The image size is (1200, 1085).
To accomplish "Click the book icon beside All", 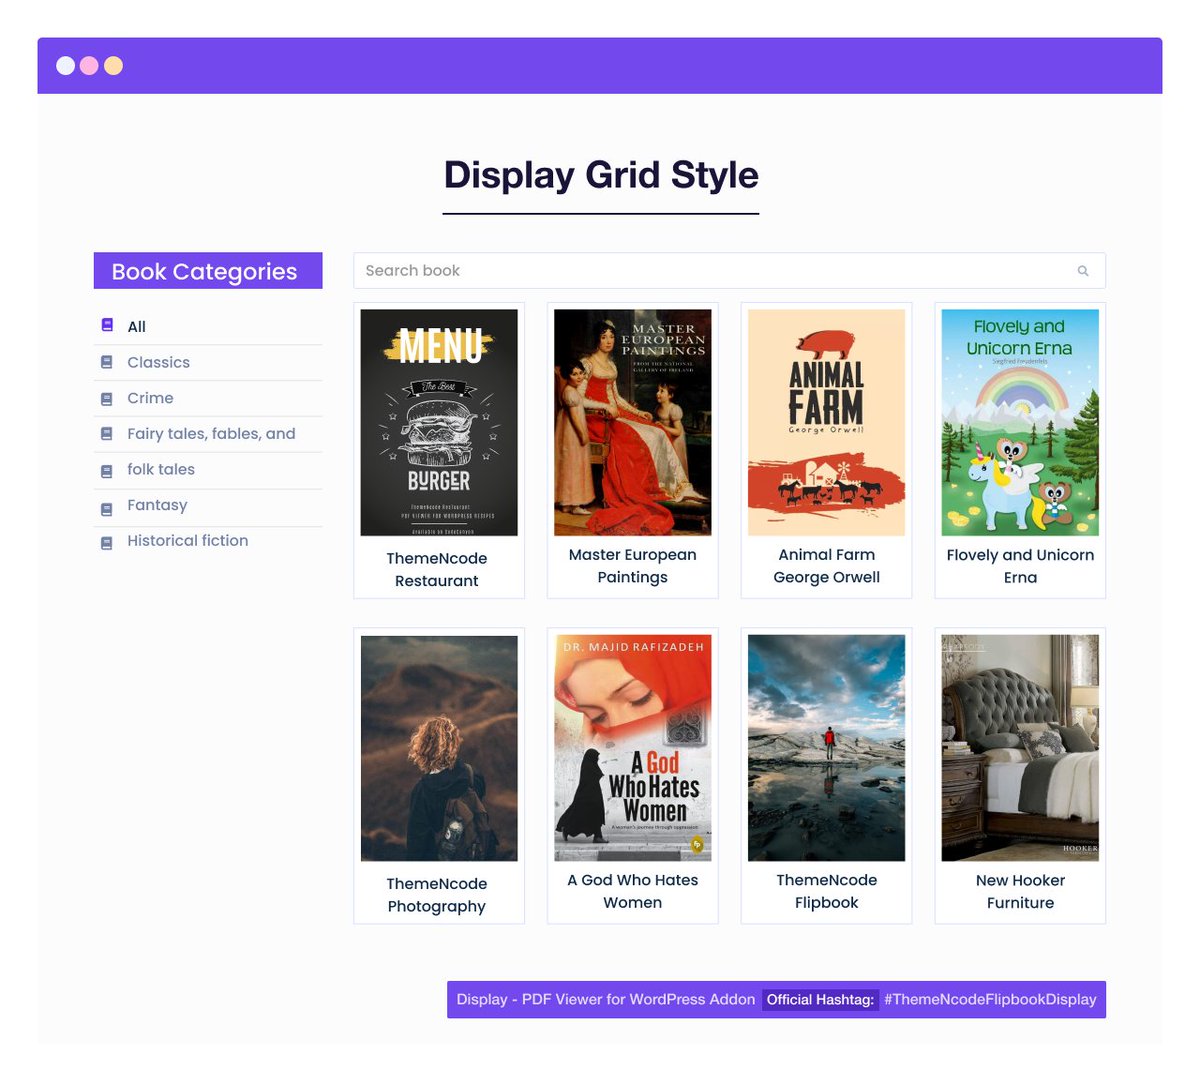I will pos(107,325).
